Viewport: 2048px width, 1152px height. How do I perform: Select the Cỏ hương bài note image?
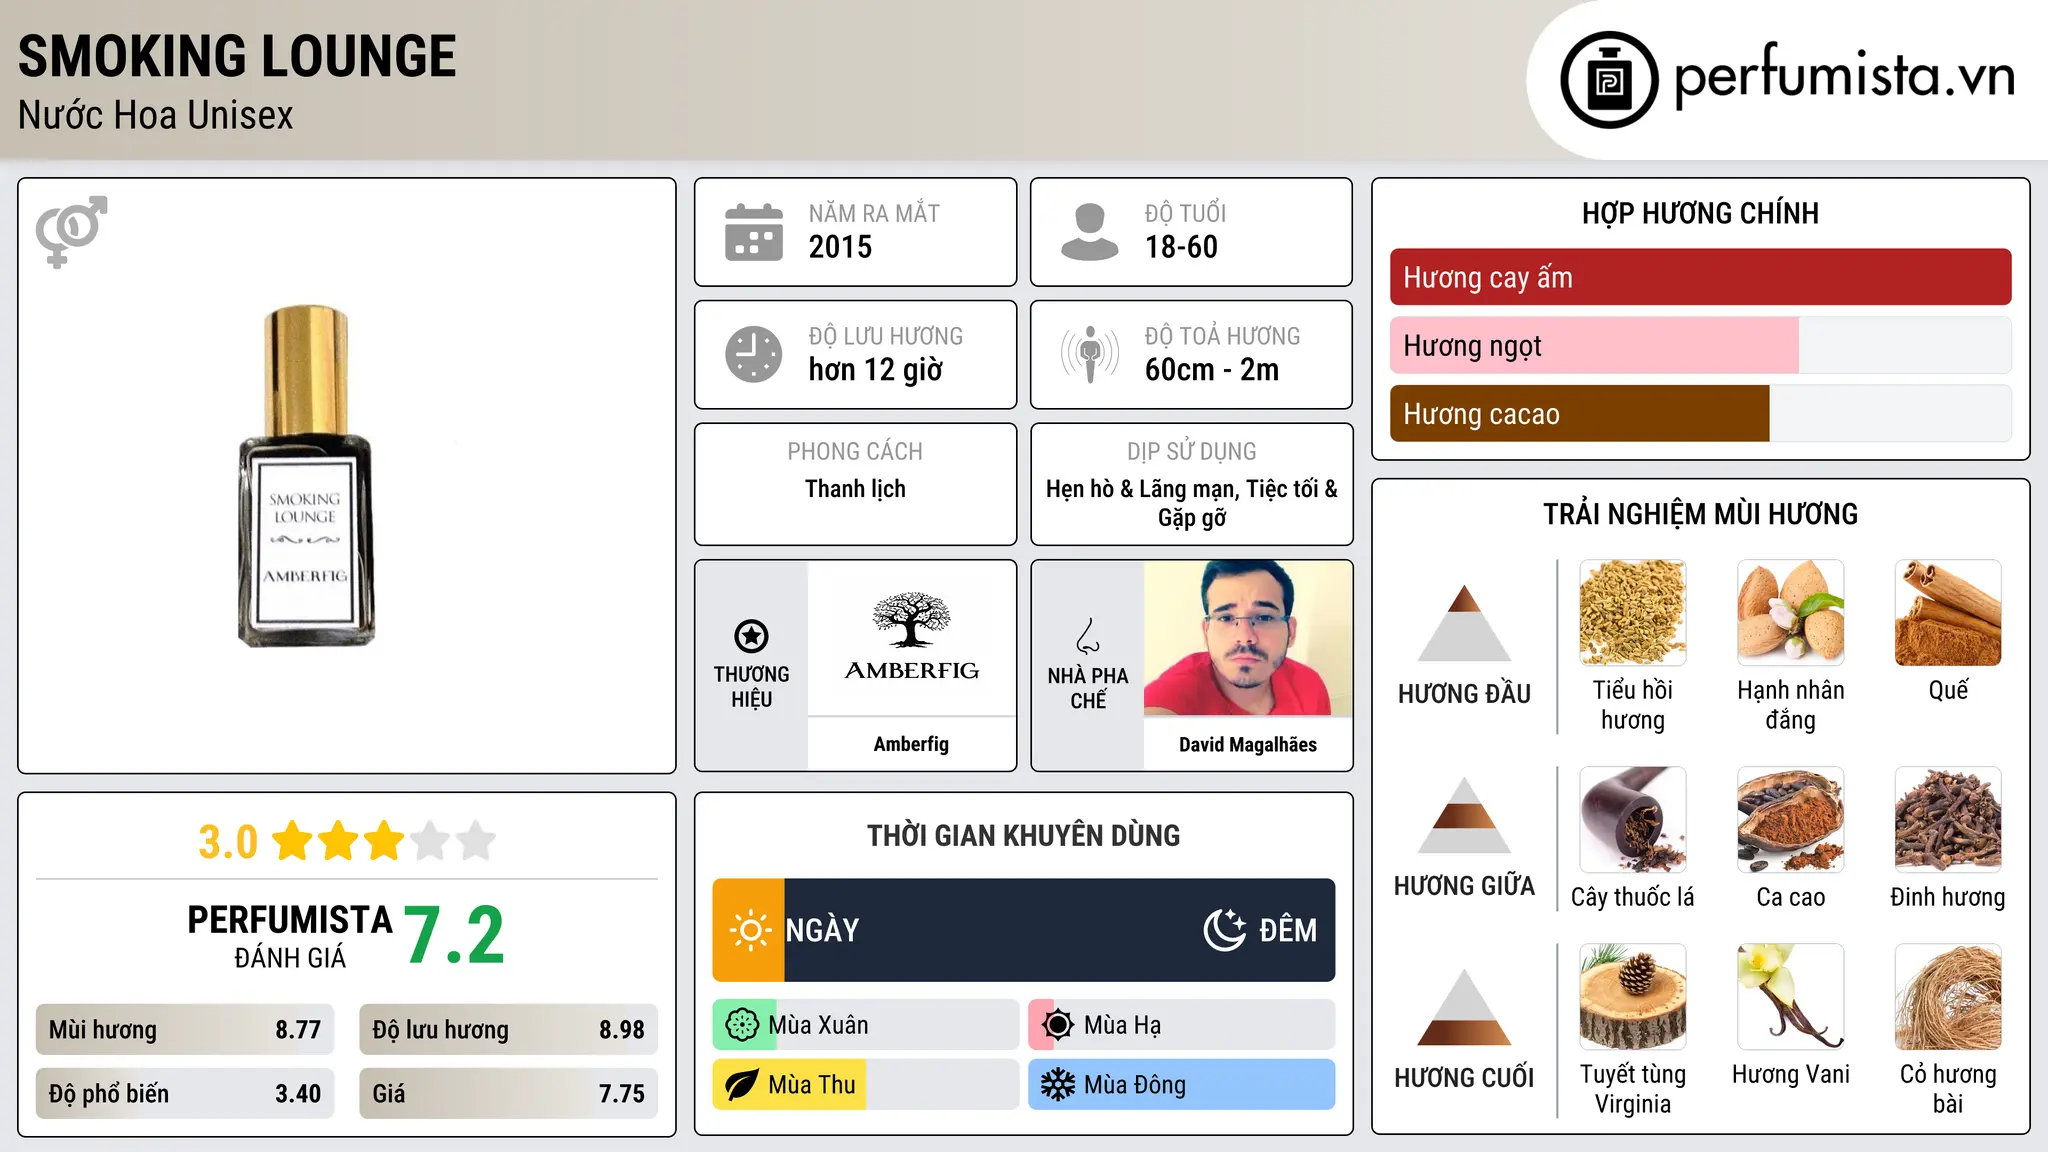(1948, 997)
